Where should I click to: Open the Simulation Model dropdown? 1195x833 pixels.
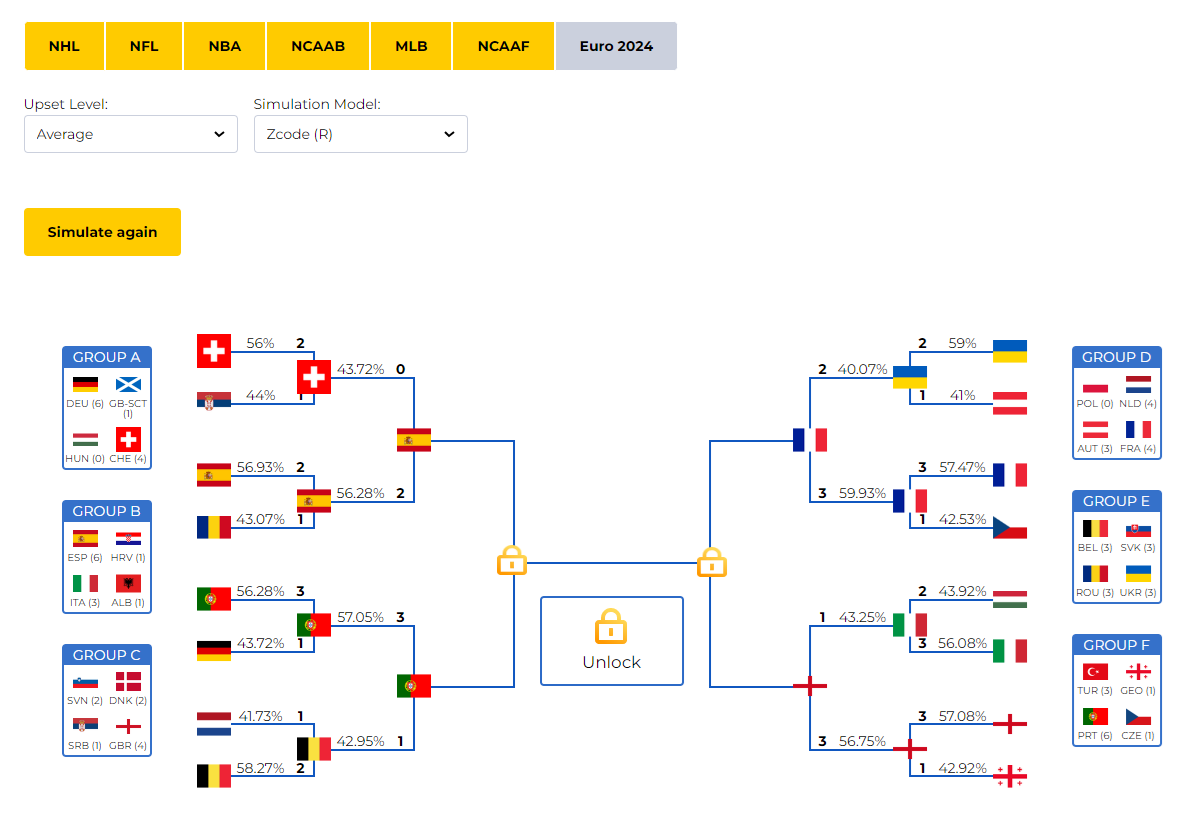[x=360, y=134]
